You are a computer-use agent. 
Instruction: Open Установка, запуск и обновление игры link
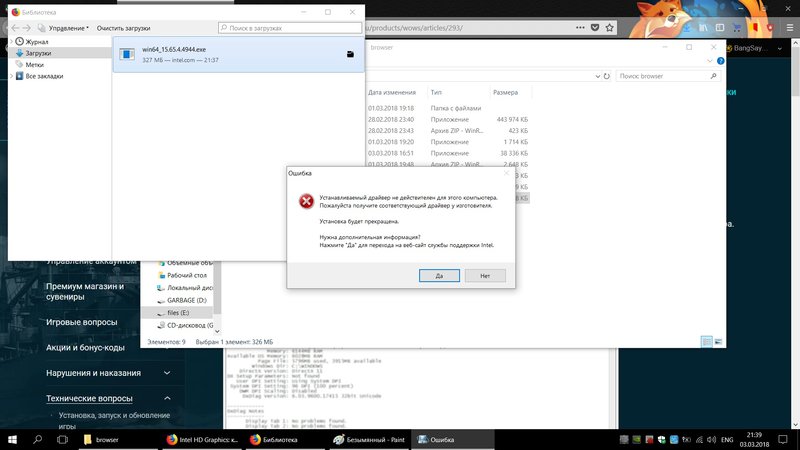click(x=114, y=420)
